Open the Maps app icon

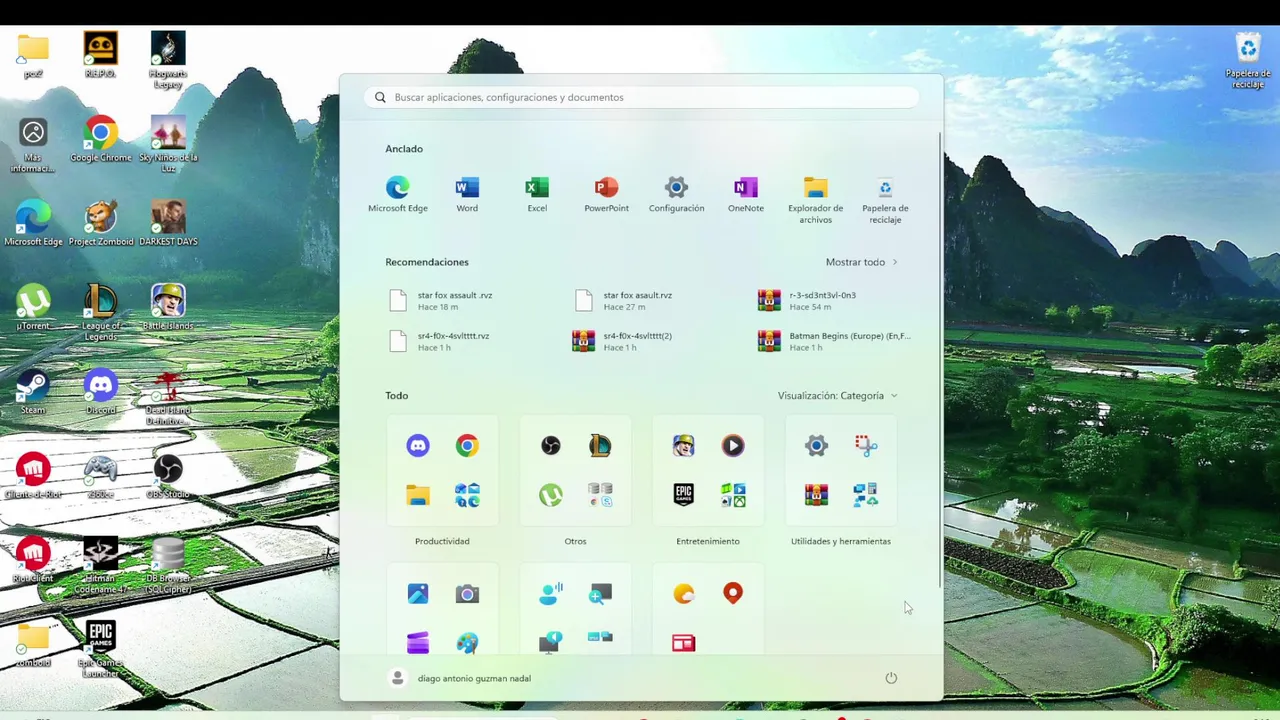pyautogui.click(x=733, y=594)
